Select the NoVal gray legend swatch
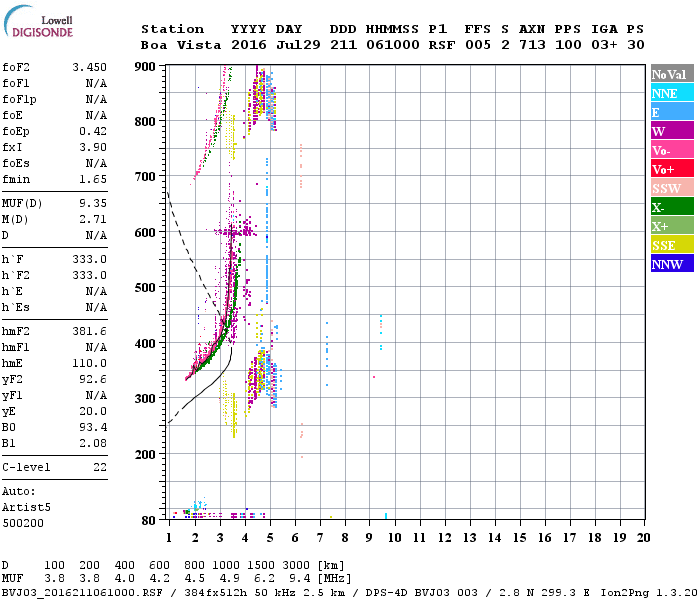Image resolution: width=700 pixels, height=600 pixels. point(672,74)
